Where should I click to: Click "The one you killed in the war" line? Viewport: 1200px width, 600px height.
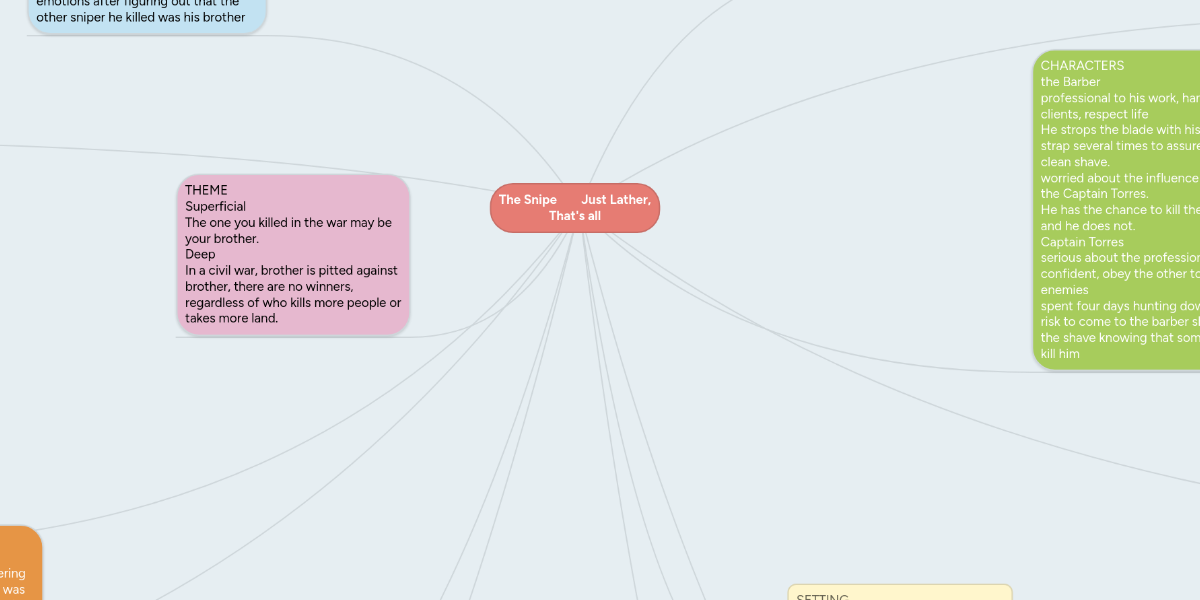[288, 222]
